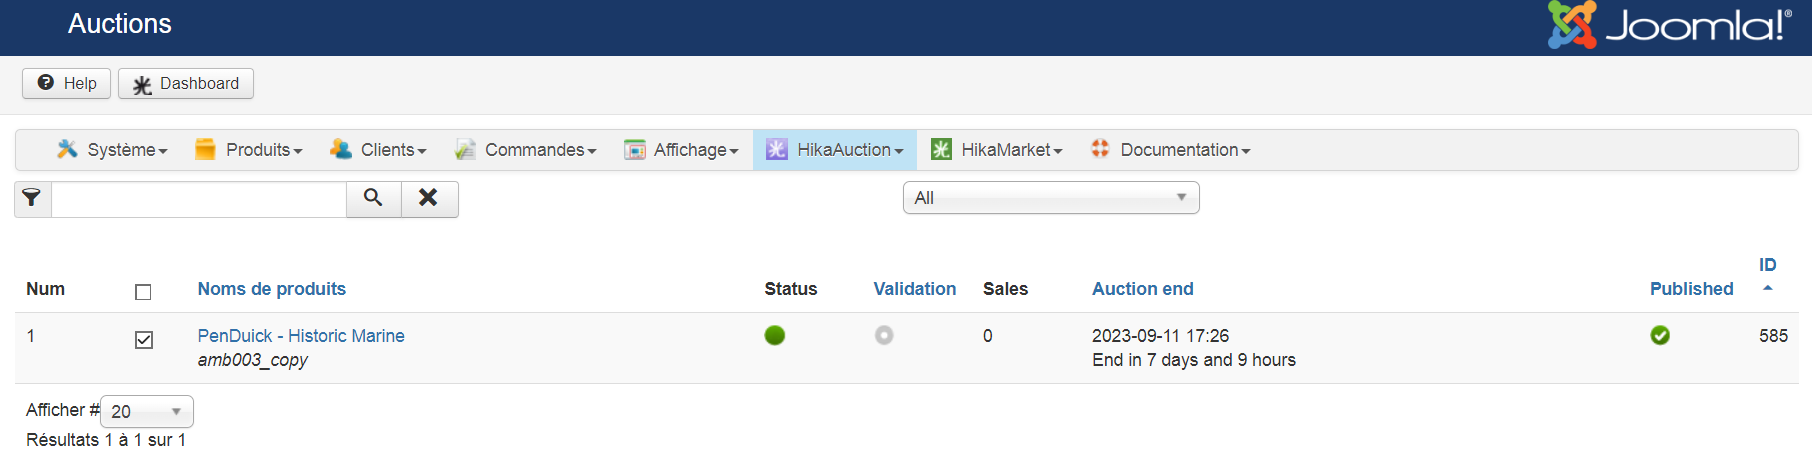Click the Dashboard asterisk icon

click(143, 85)
